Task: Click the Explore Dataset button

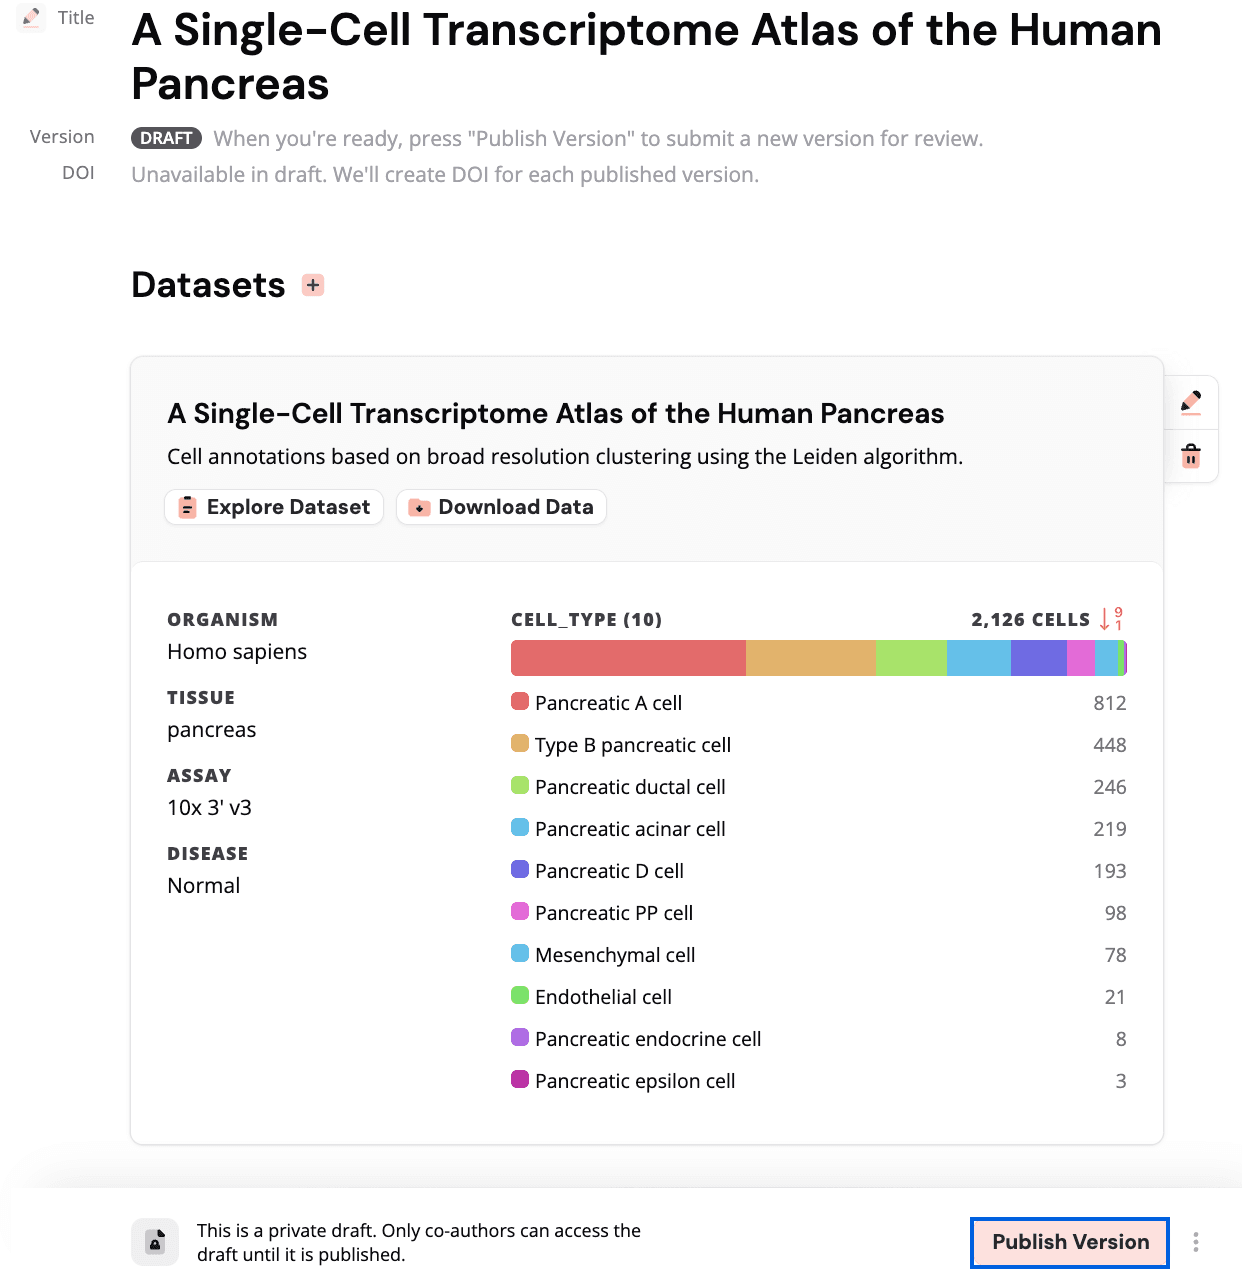Action: (274, 507)
